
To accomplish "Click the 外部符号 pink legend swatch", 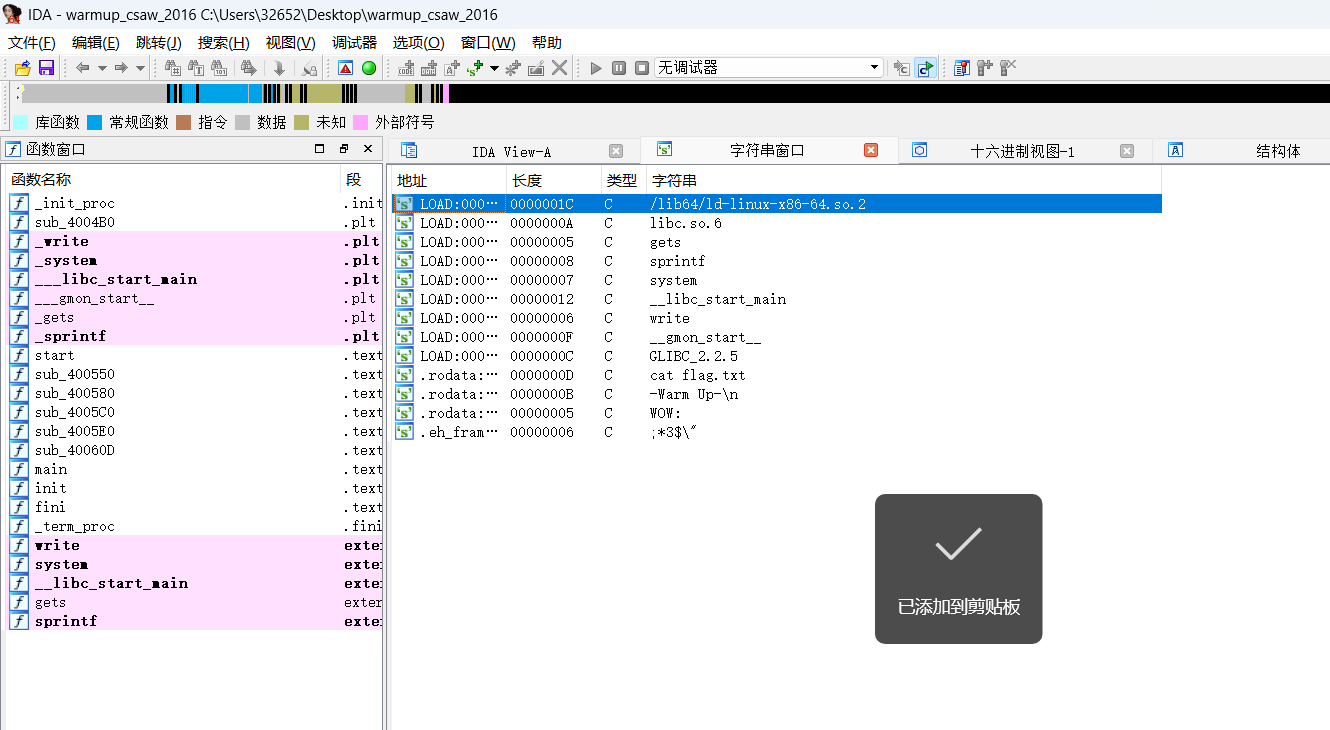I will (361, 123).
